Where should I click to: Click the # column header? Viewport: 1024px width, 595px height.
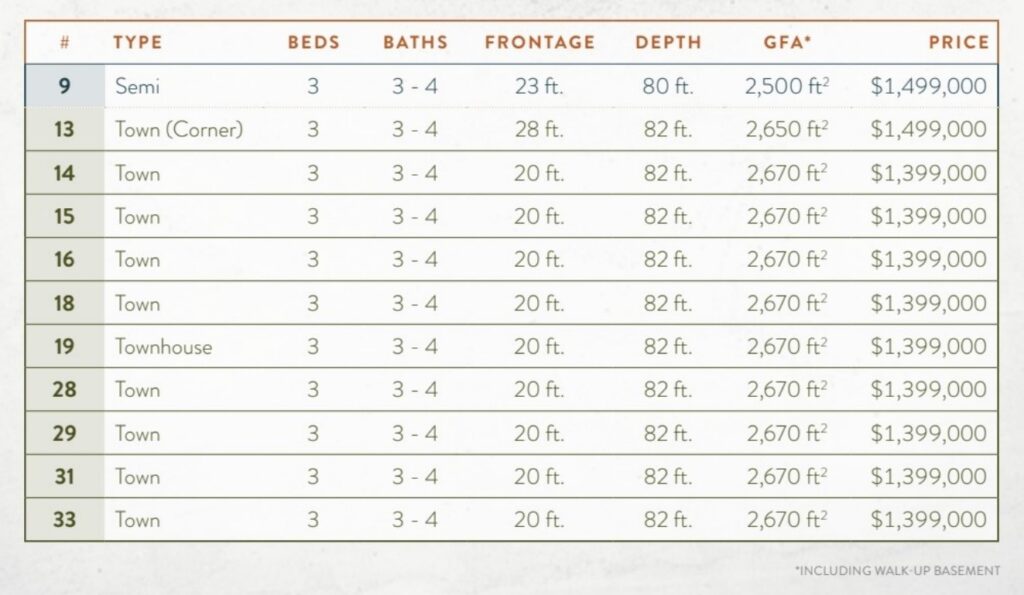pyautogui.click(x=64, y=42)
